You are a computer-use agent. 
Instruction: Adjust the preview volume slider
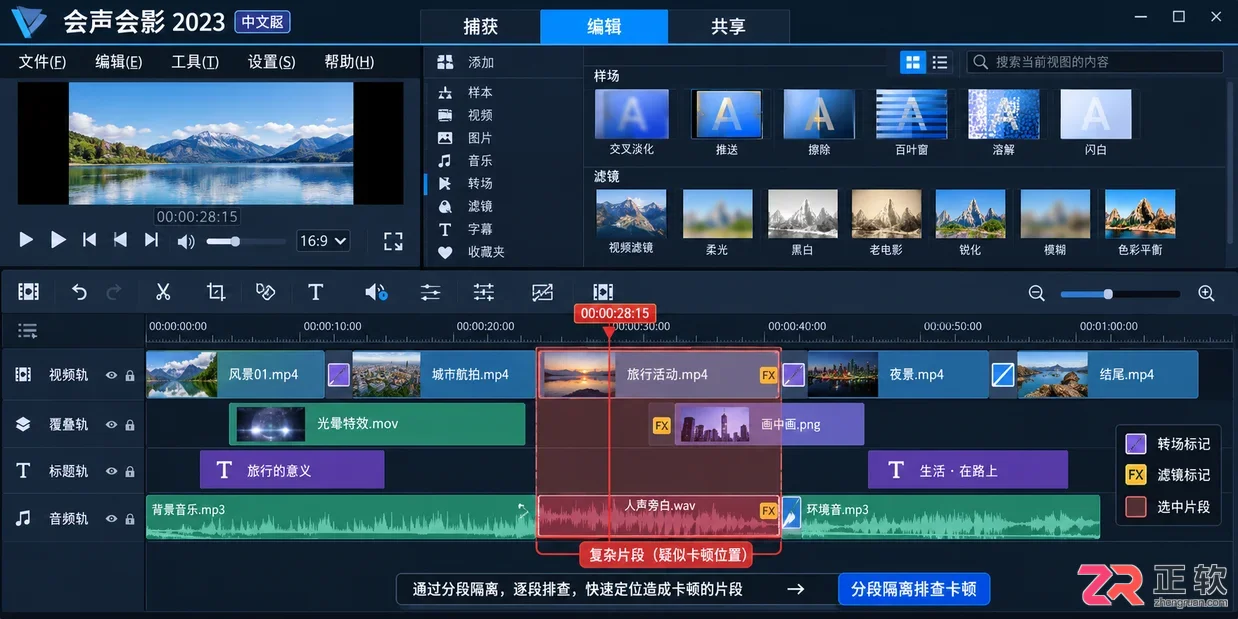[245, 241]
